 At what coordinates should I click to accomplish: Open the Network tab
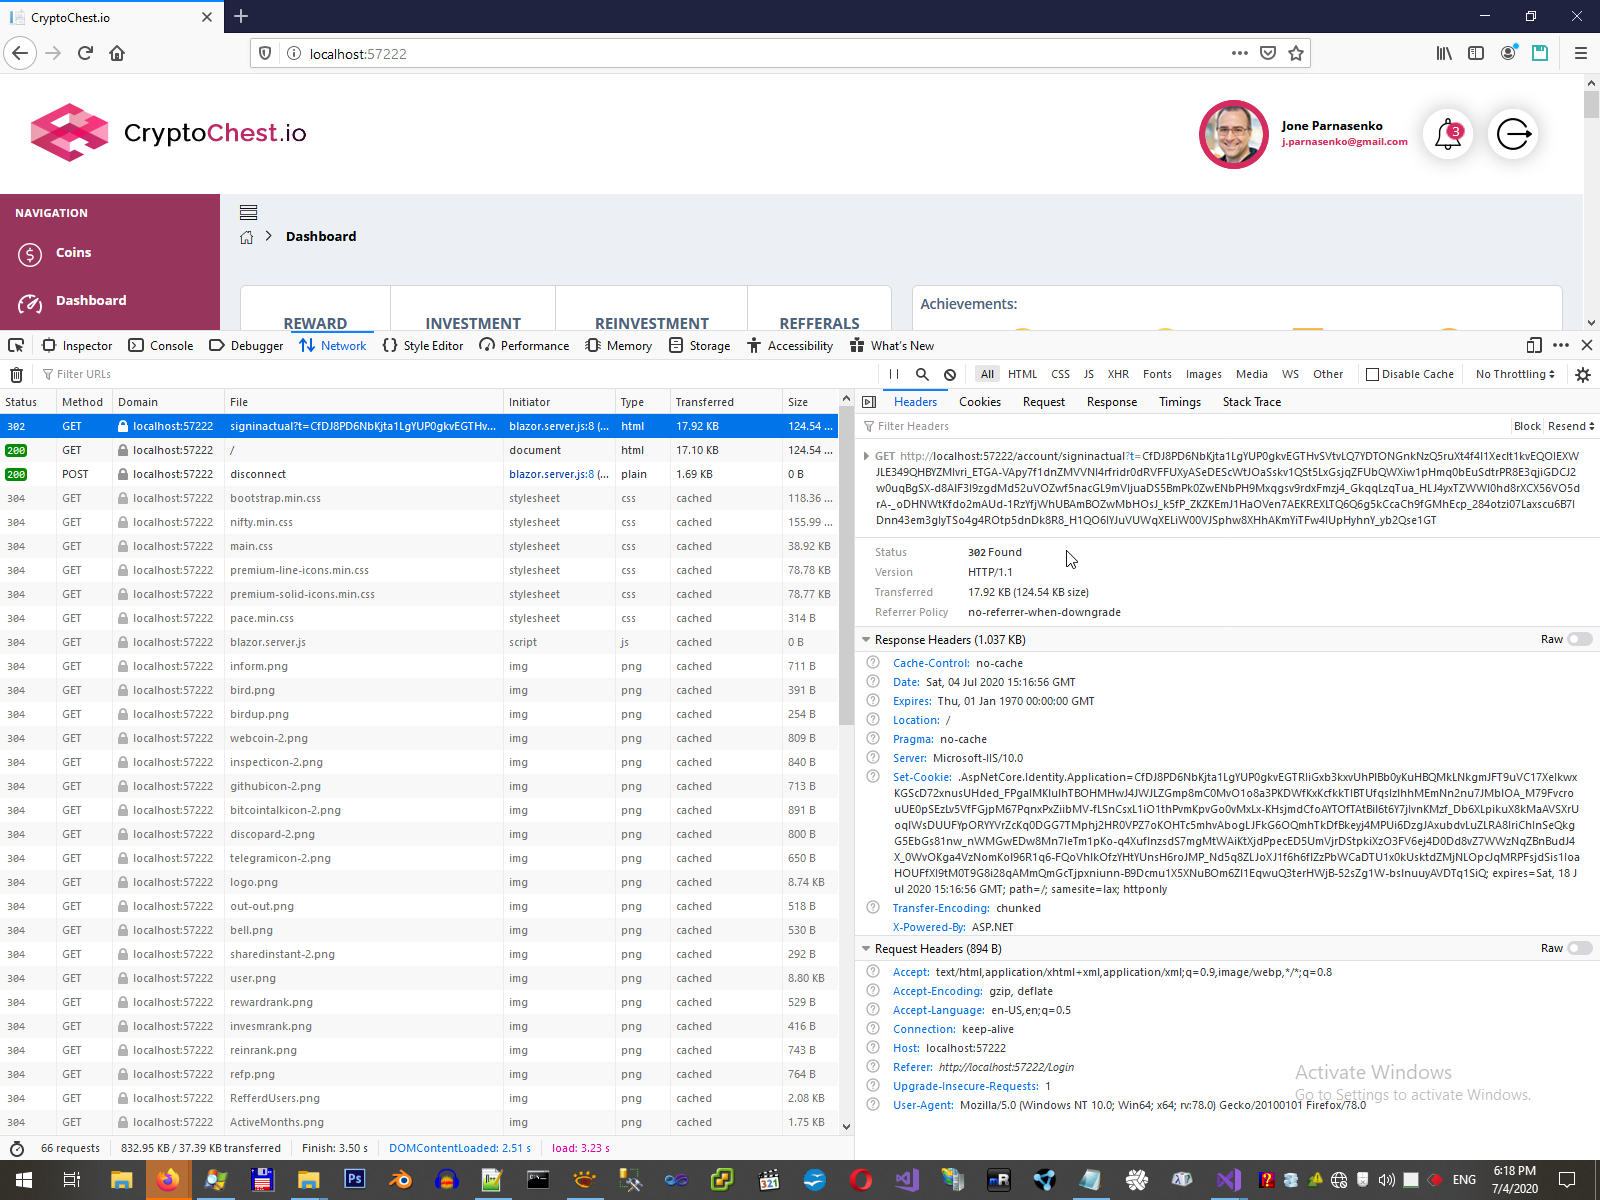[x=333, y=345]
